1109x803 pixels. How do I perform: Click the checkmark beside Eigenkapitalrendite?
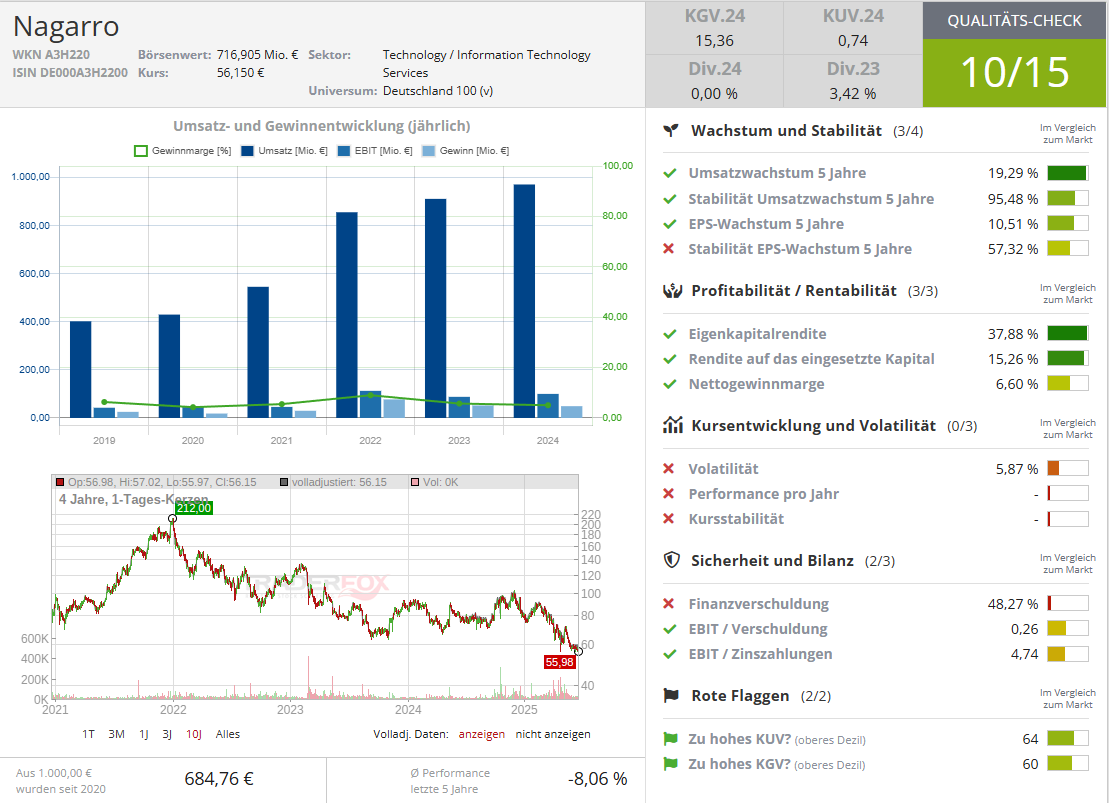click(x=669, y=334)
